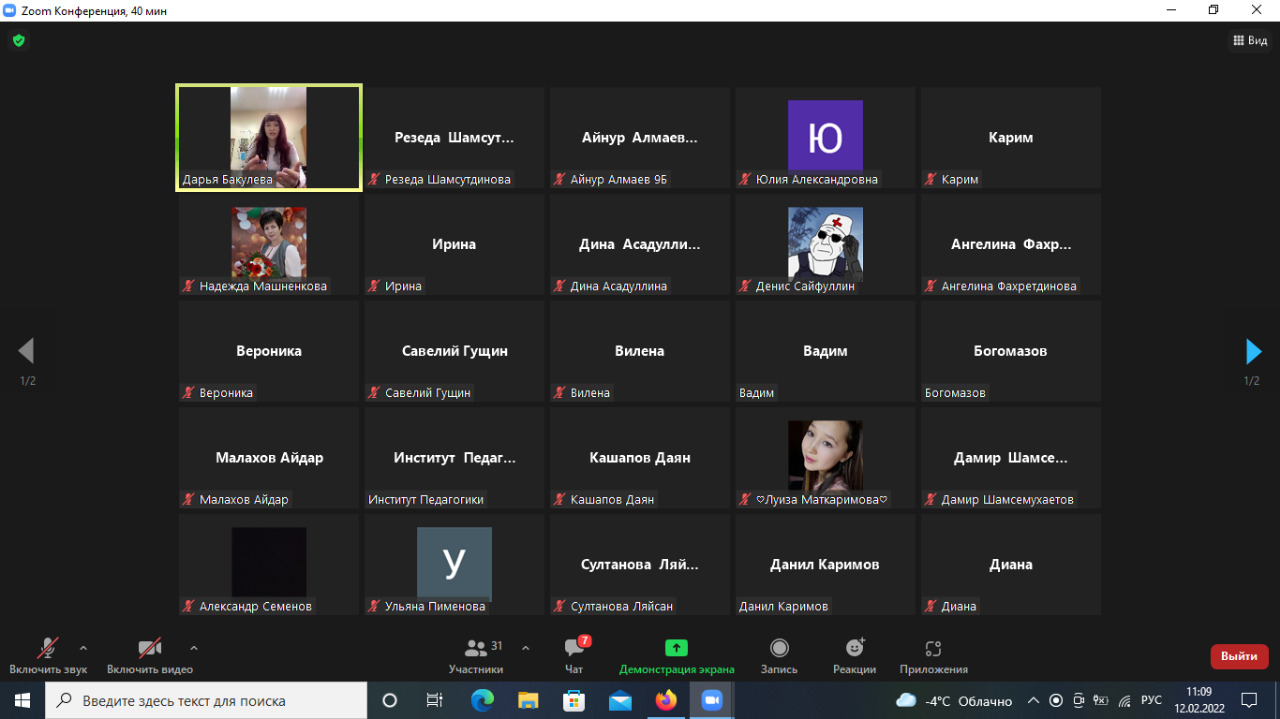Go to previous page of participants

point(27,351)
